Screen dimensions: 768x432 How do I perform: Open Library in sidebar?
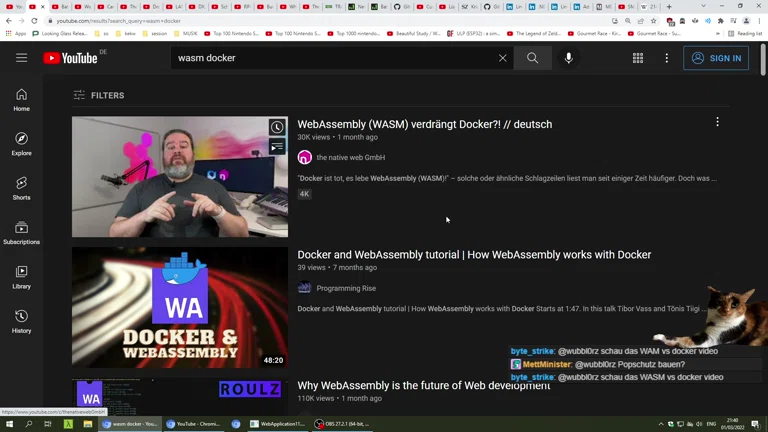[x=22, y=277]
